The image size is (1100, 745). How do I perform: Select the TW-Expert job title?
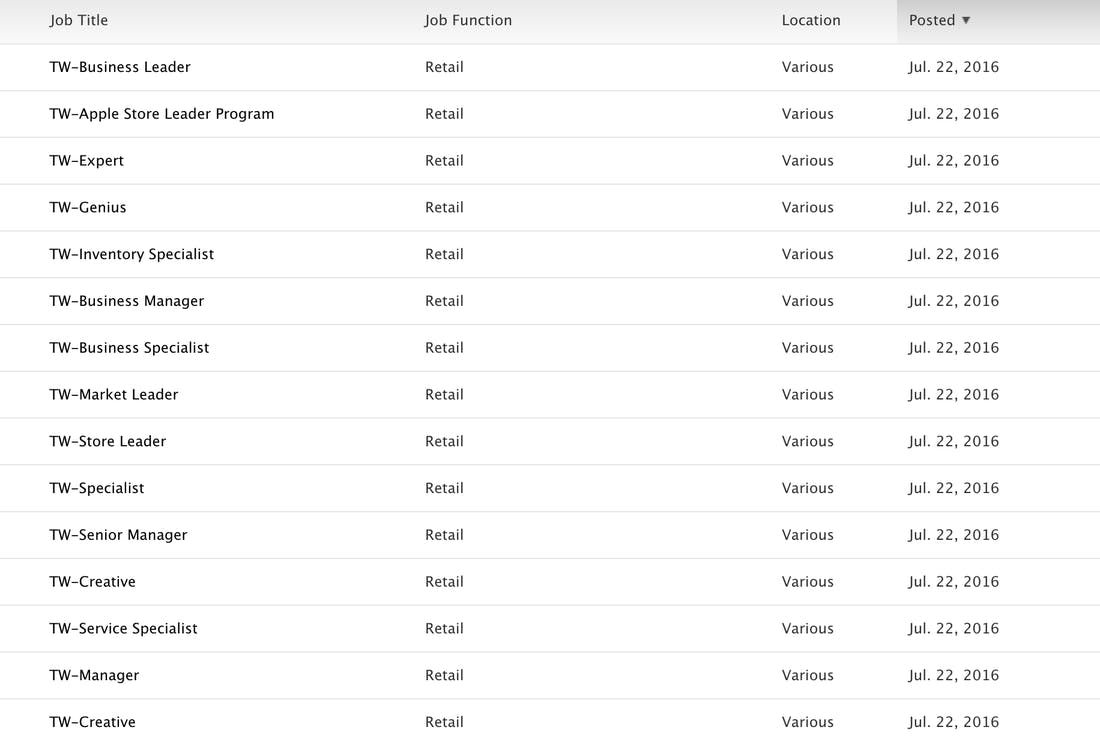(87, 161)
